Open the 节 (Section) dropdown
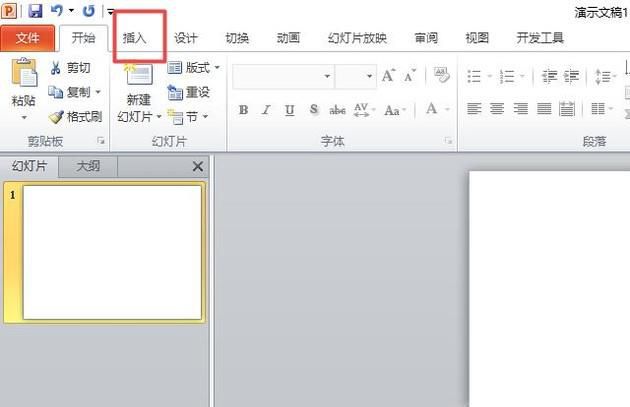The height and width of the screenshot is (407, 630). point(188,117)
